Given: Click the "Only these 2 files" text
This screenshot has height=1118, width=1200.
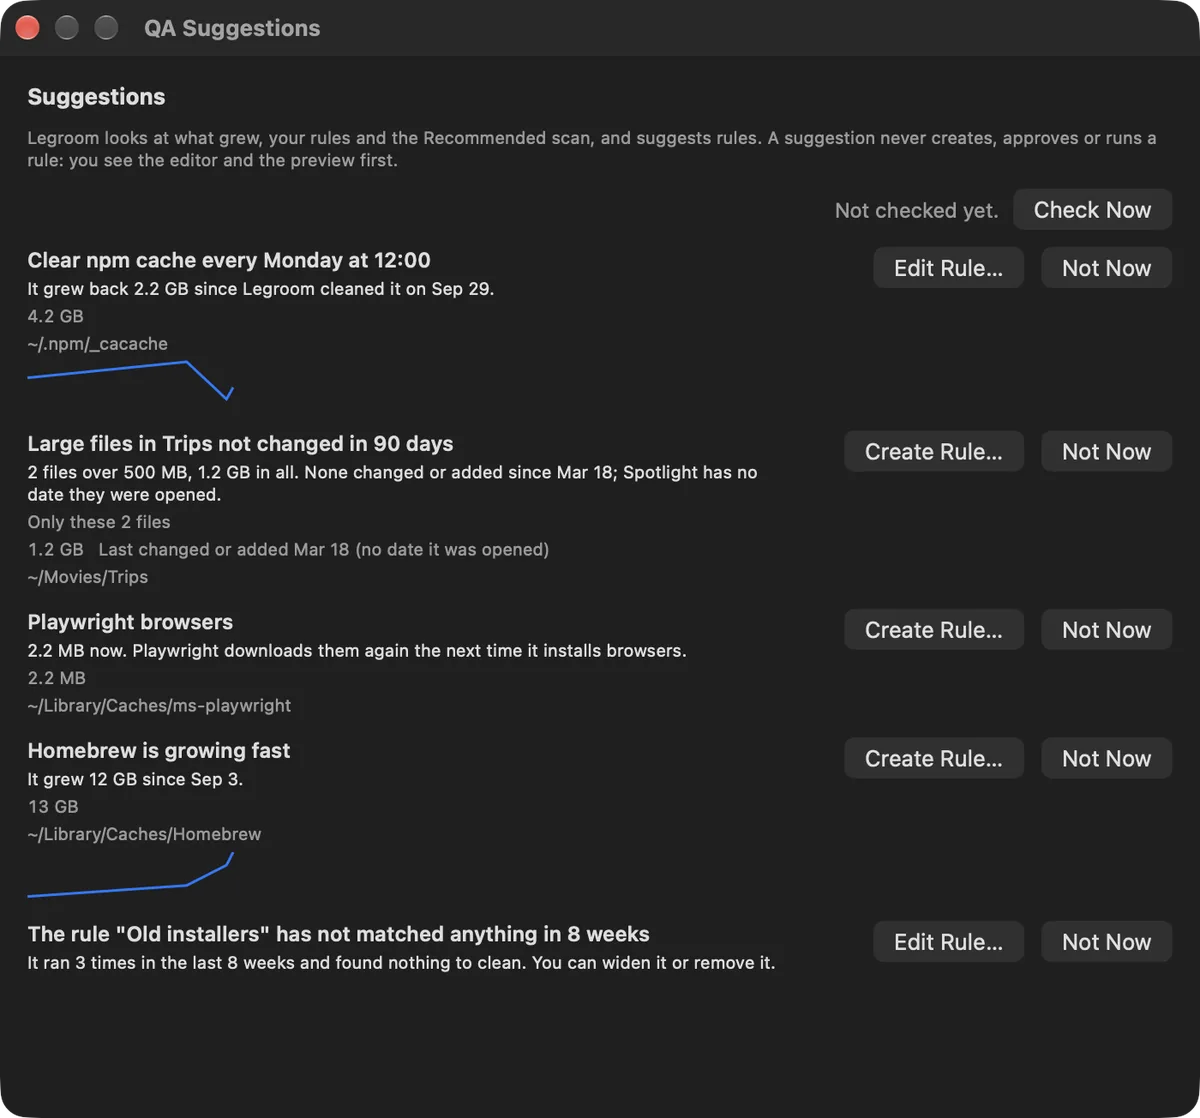Looking at the screenshot, I should 99,522.
